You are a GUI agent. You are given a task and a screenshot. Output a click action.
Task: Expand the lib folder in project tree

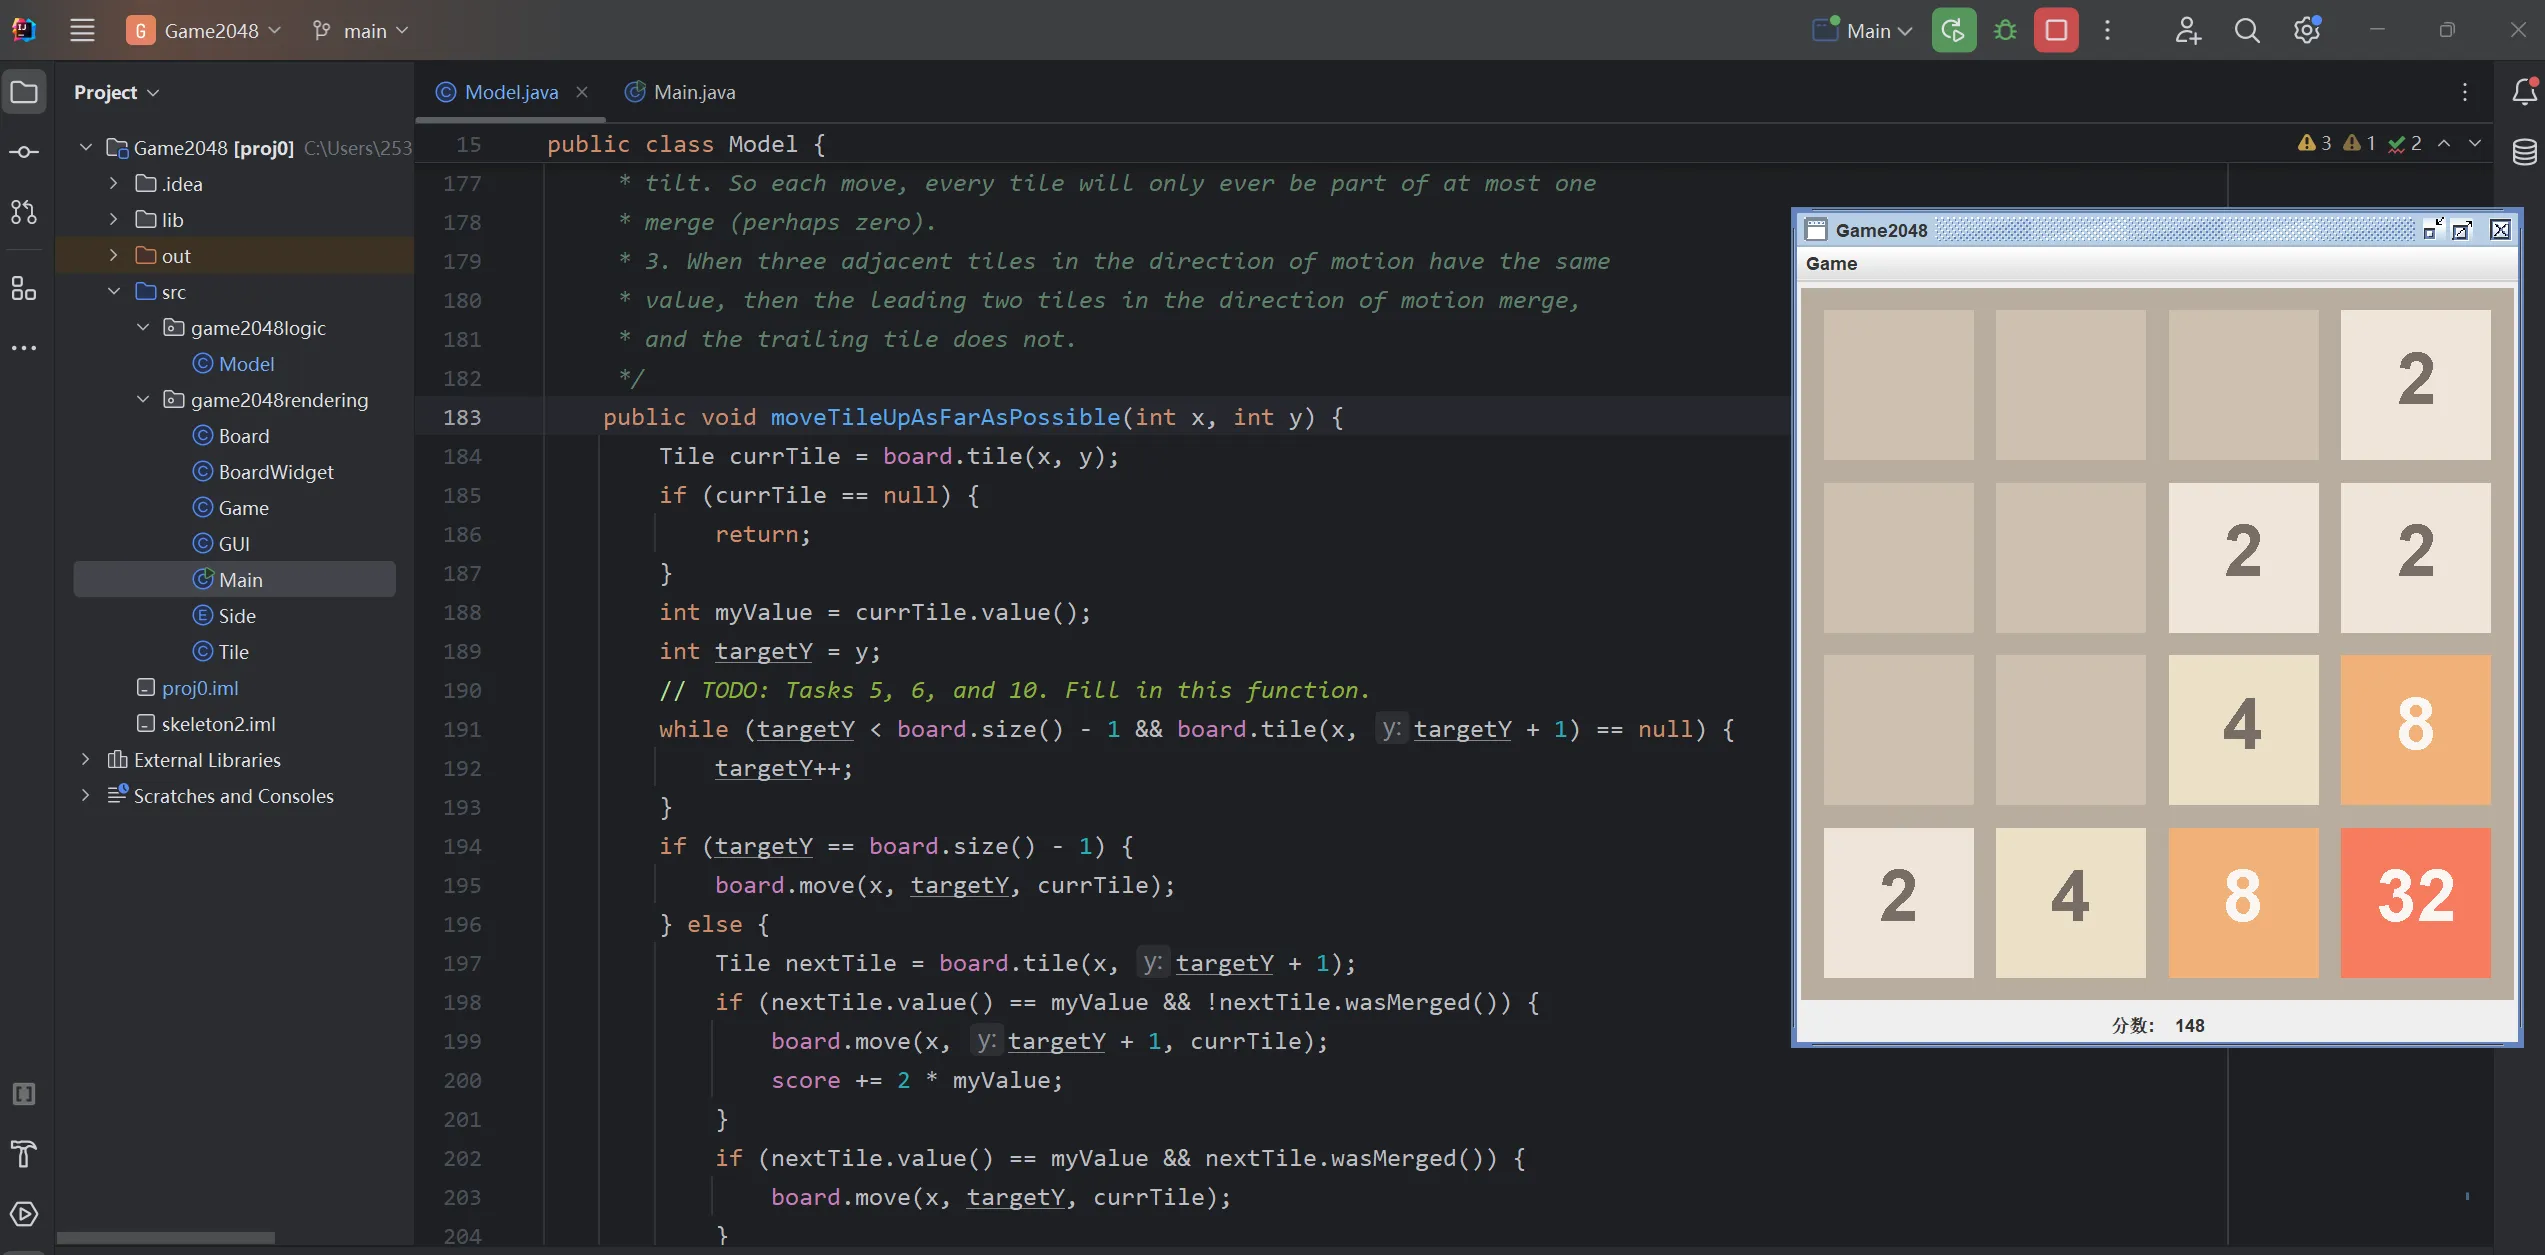(113, 219)
